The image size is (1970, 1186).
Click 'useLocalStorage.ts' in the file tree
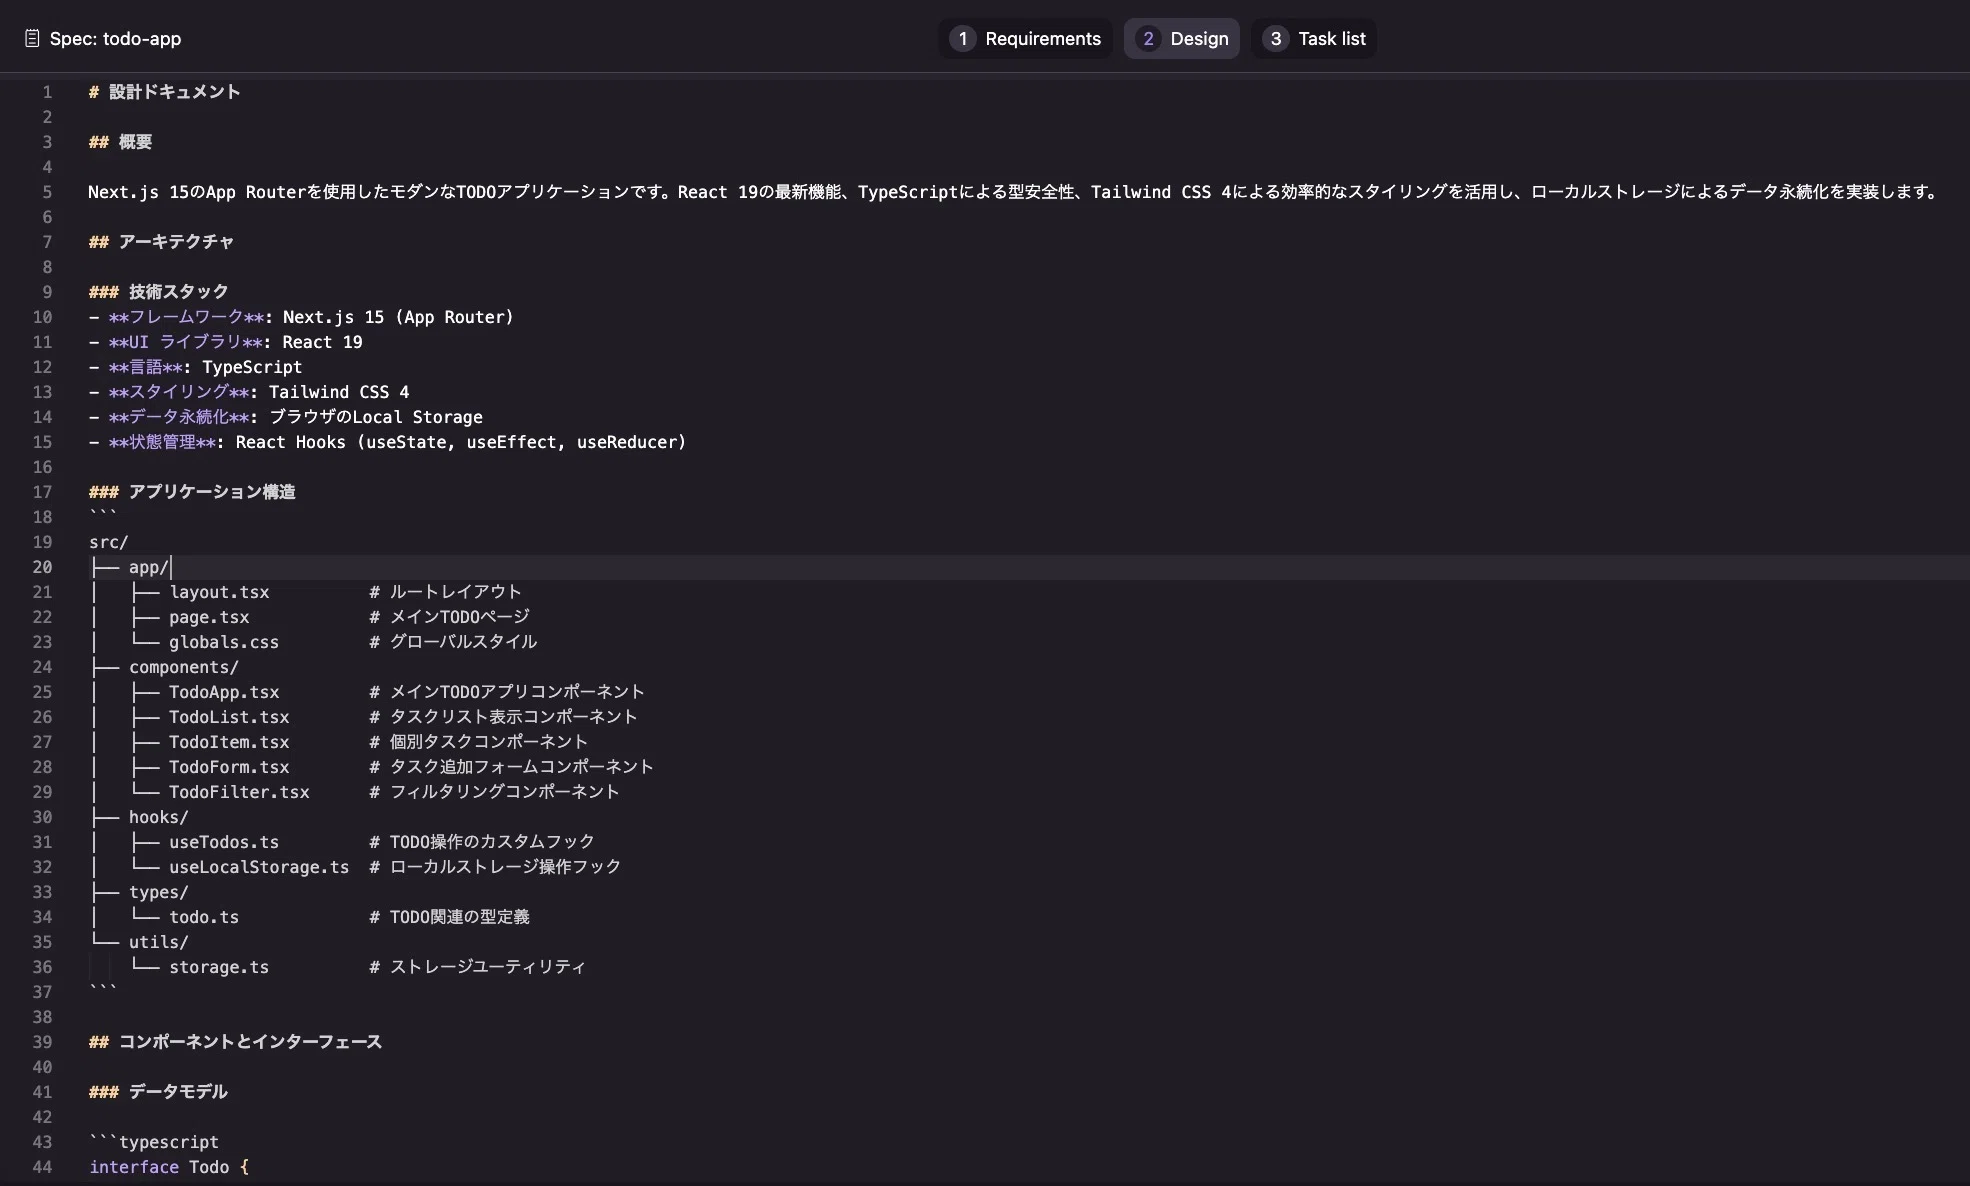pos(259,867)
